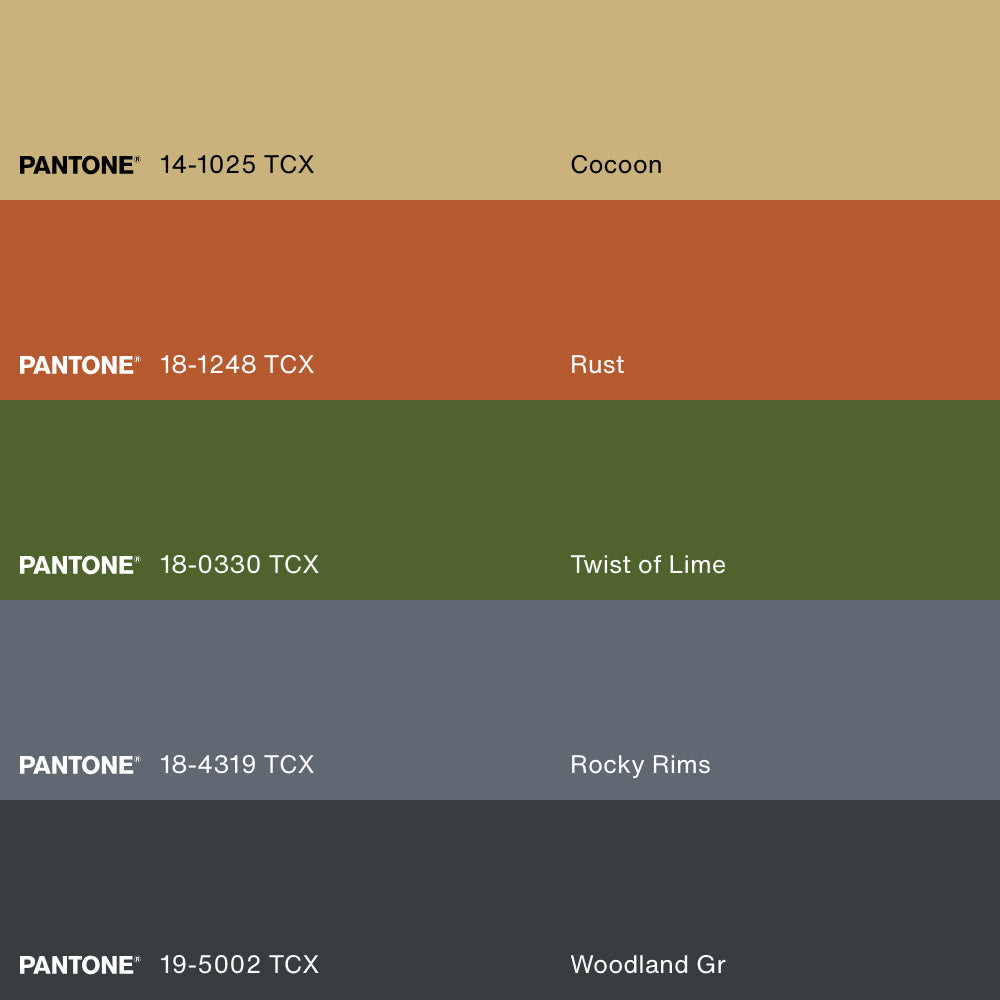This screenshot has width=1000, height=1000.
Task: Click the PANTONE logo on the Cocoon band
Action: click(x=79, y=165)
